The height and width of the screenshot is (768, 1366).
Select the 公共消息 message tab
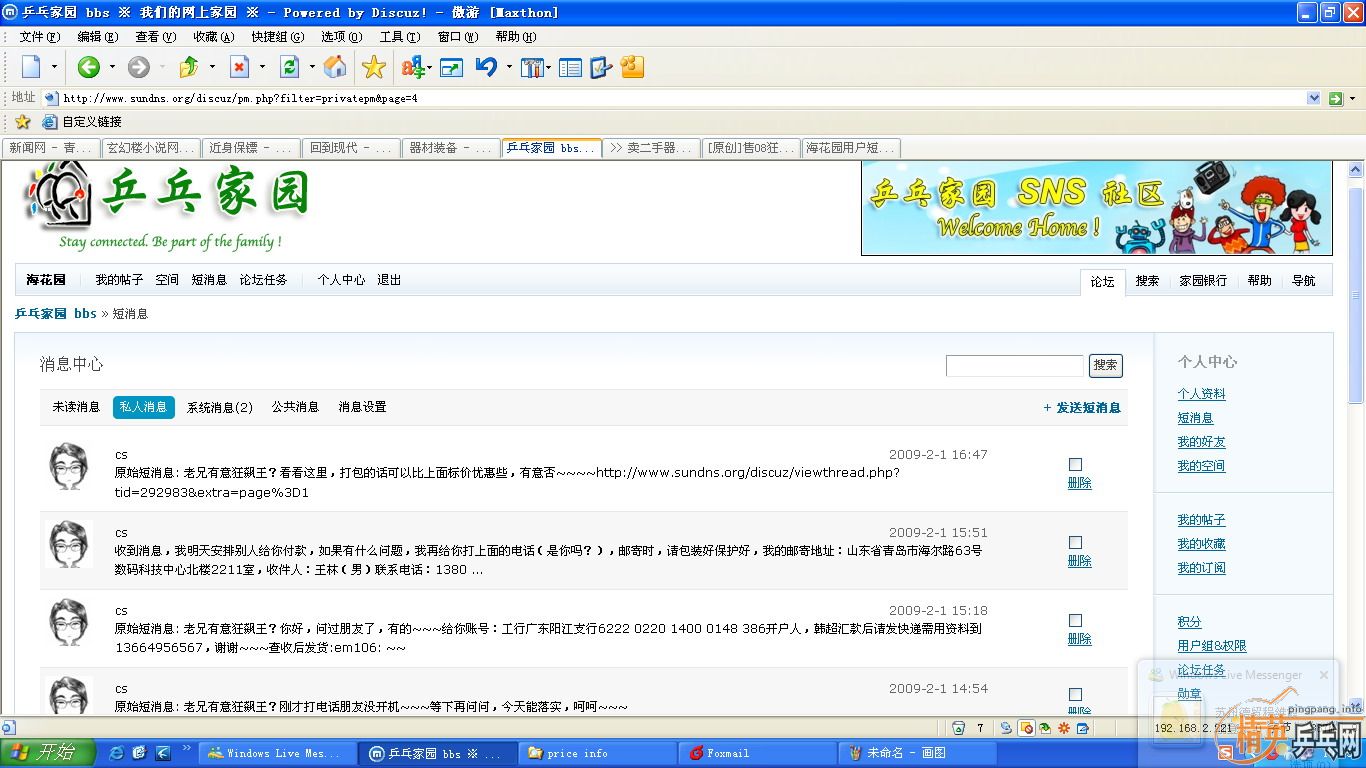tap(295, 407)
